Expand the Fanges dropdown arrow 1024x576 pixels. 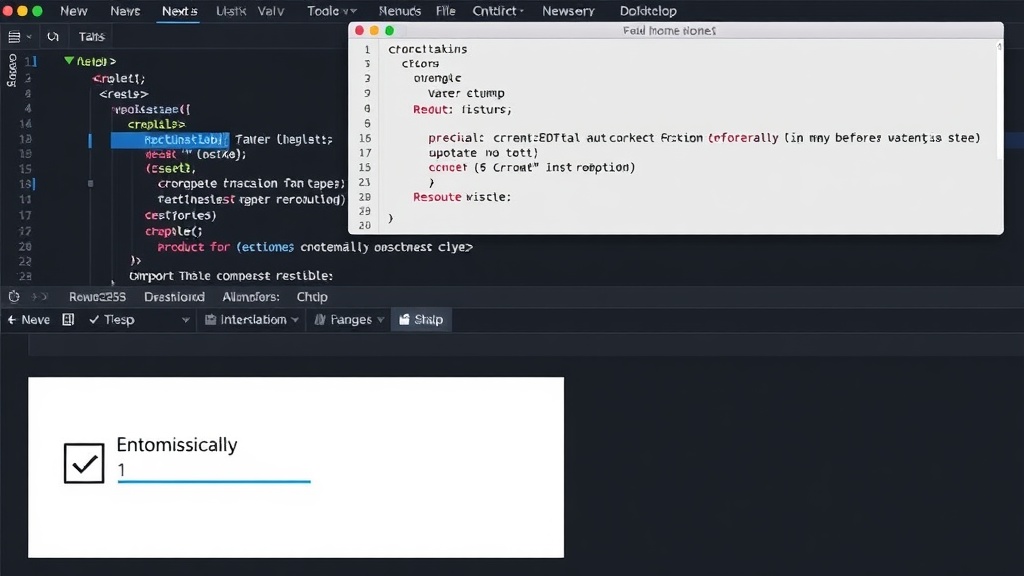(381, 320)
